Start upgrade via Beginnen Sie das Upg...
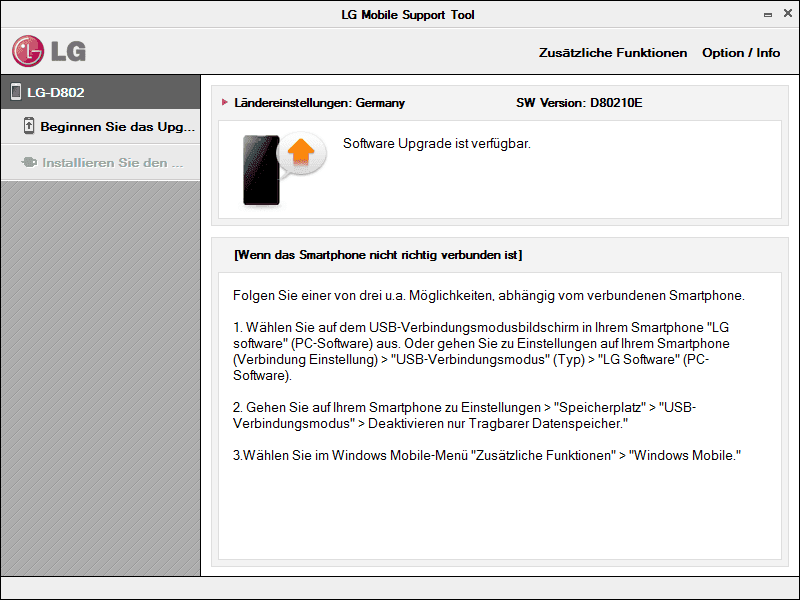800x600 pixels. [x=101, y=127]
